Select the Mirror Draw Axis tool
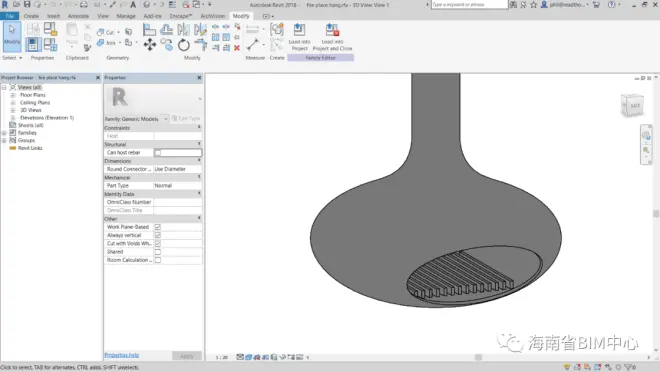 (x=200, y=29)
